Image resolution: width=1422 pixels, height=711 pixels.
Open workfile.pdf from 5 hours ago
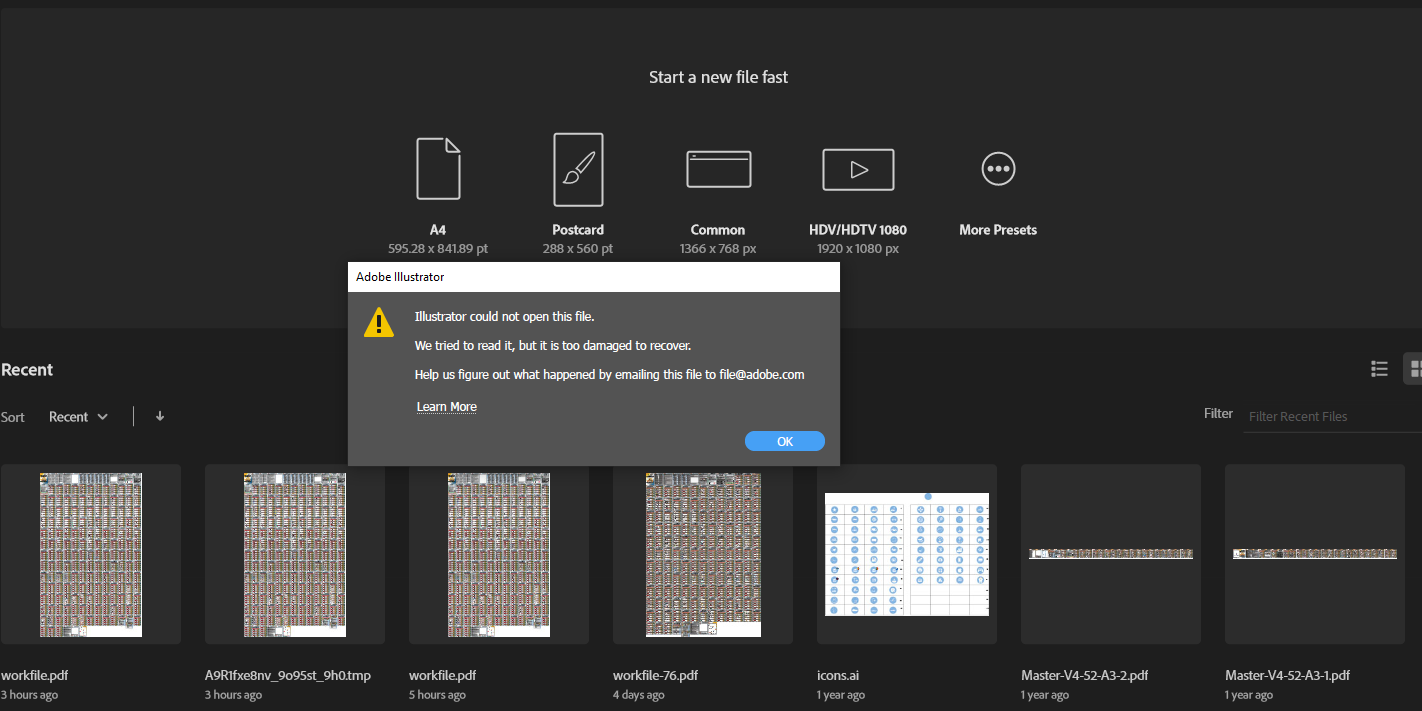[499, 554]
